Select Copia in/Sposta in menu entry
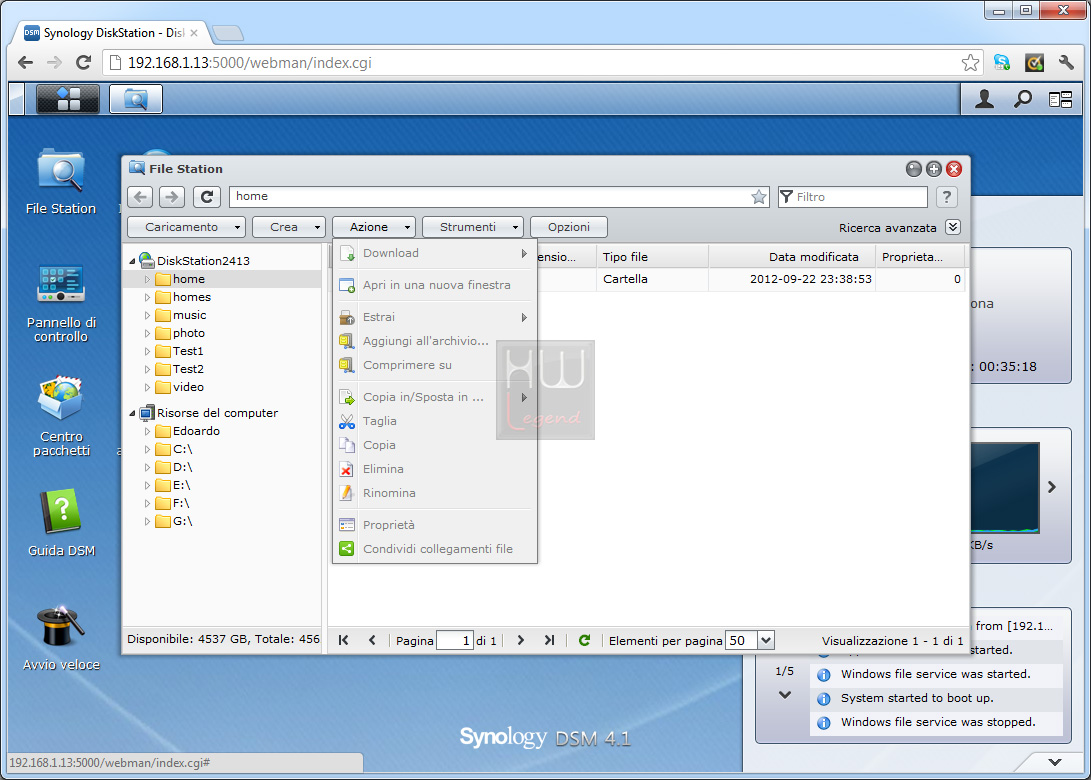The height and width of the screenshot is (780, 1091). [x=435, y=397]
